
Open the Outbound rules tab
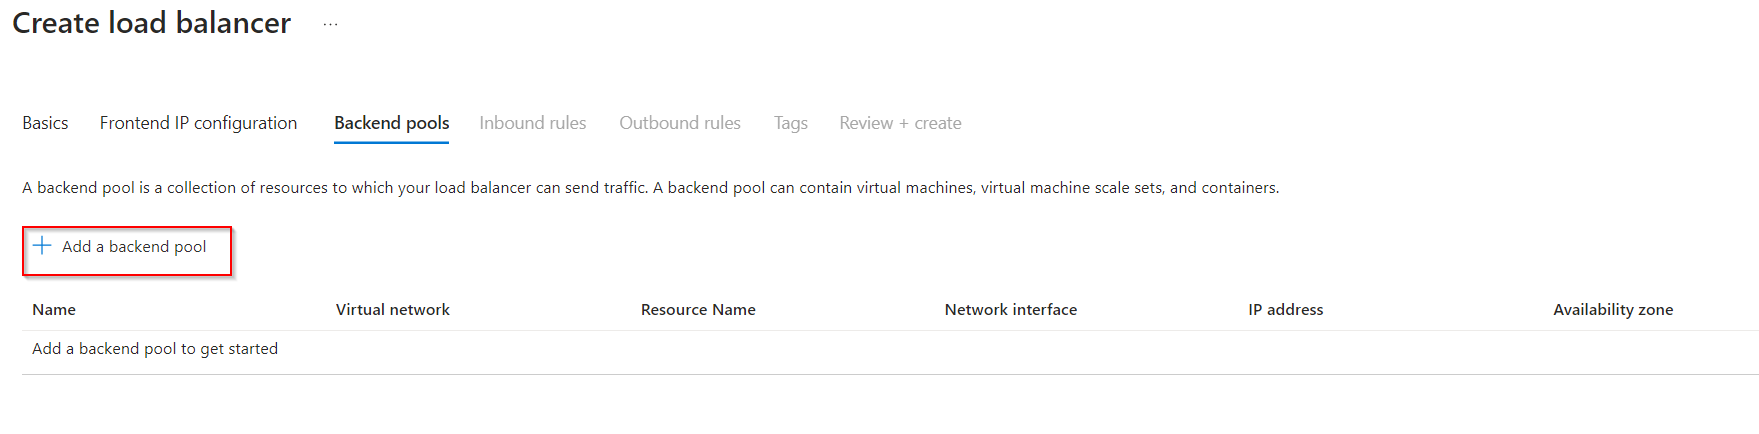pyautogui.click(x=680, y=123)
